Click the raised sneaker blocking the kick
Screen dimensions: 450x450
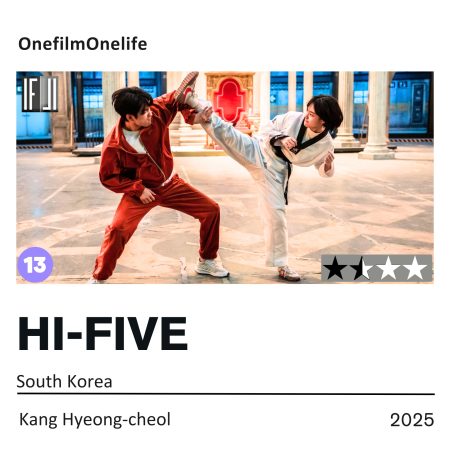pyautogui.click(x=187, y=87)
